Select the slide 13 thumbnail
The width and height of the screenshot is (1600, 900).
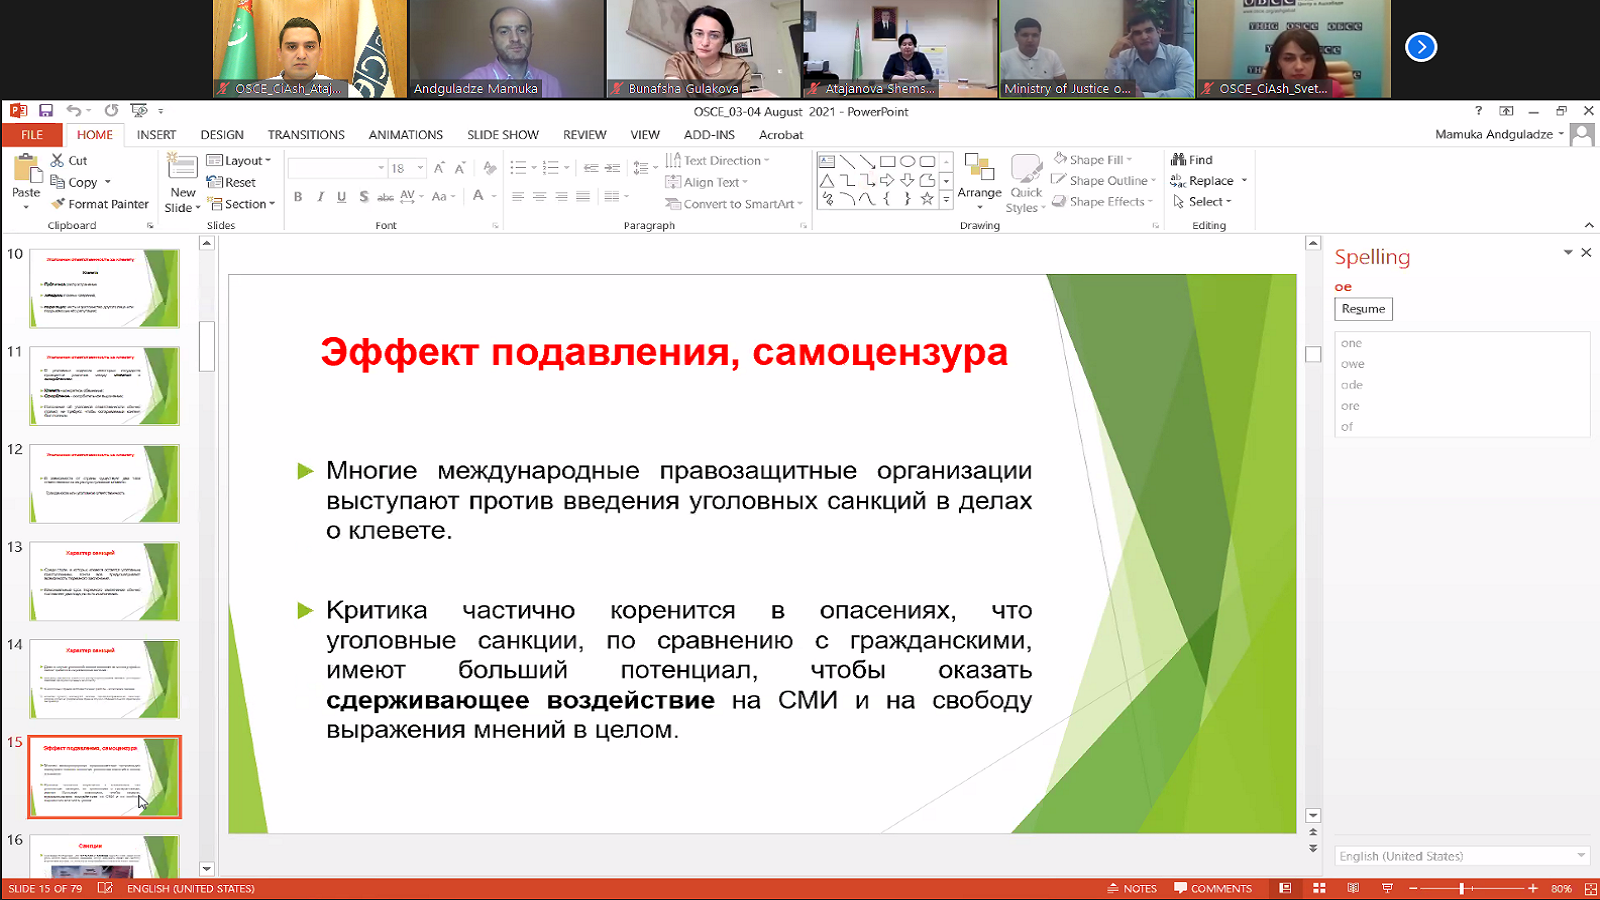point(104,581)
